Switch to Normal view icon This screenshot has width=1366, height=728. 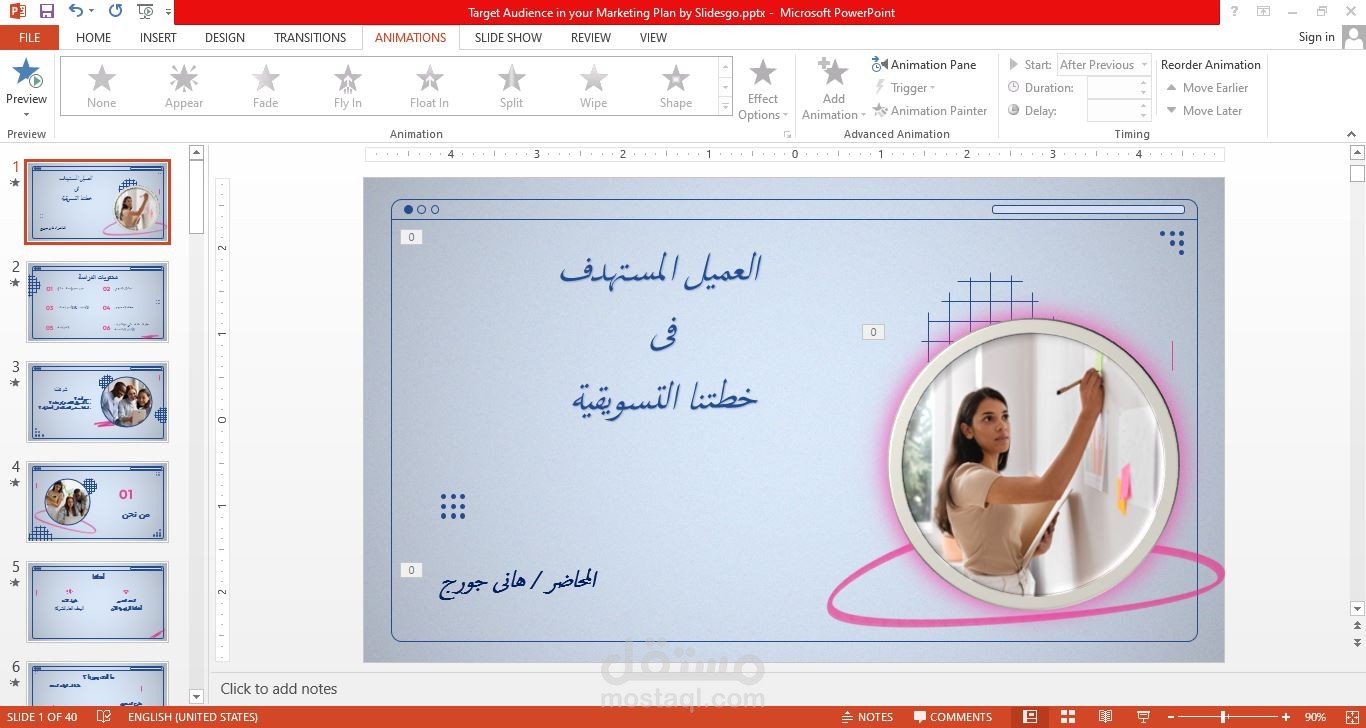pyautogui.click(x=1030, y=717)
